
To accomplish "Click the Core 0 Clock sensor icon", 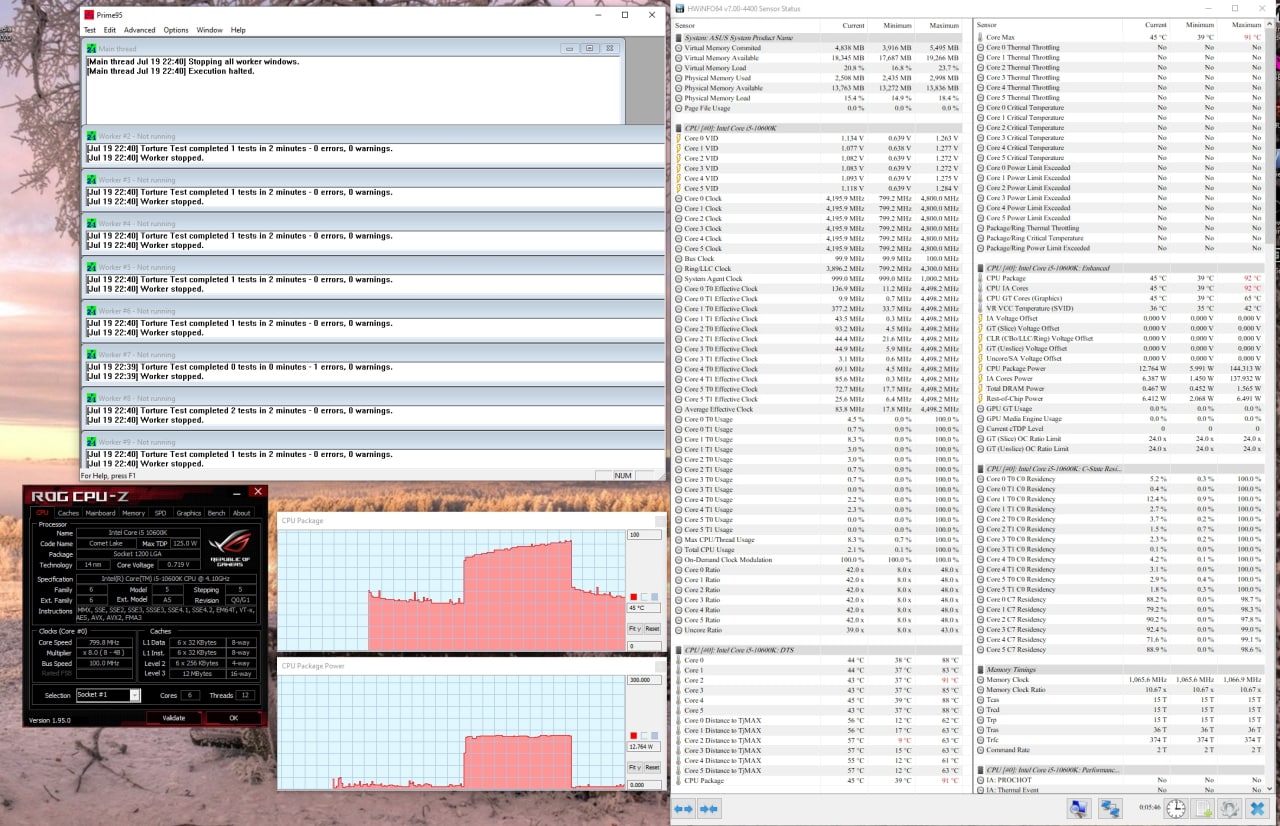I will pyautogui.click(x=679, y=198).
